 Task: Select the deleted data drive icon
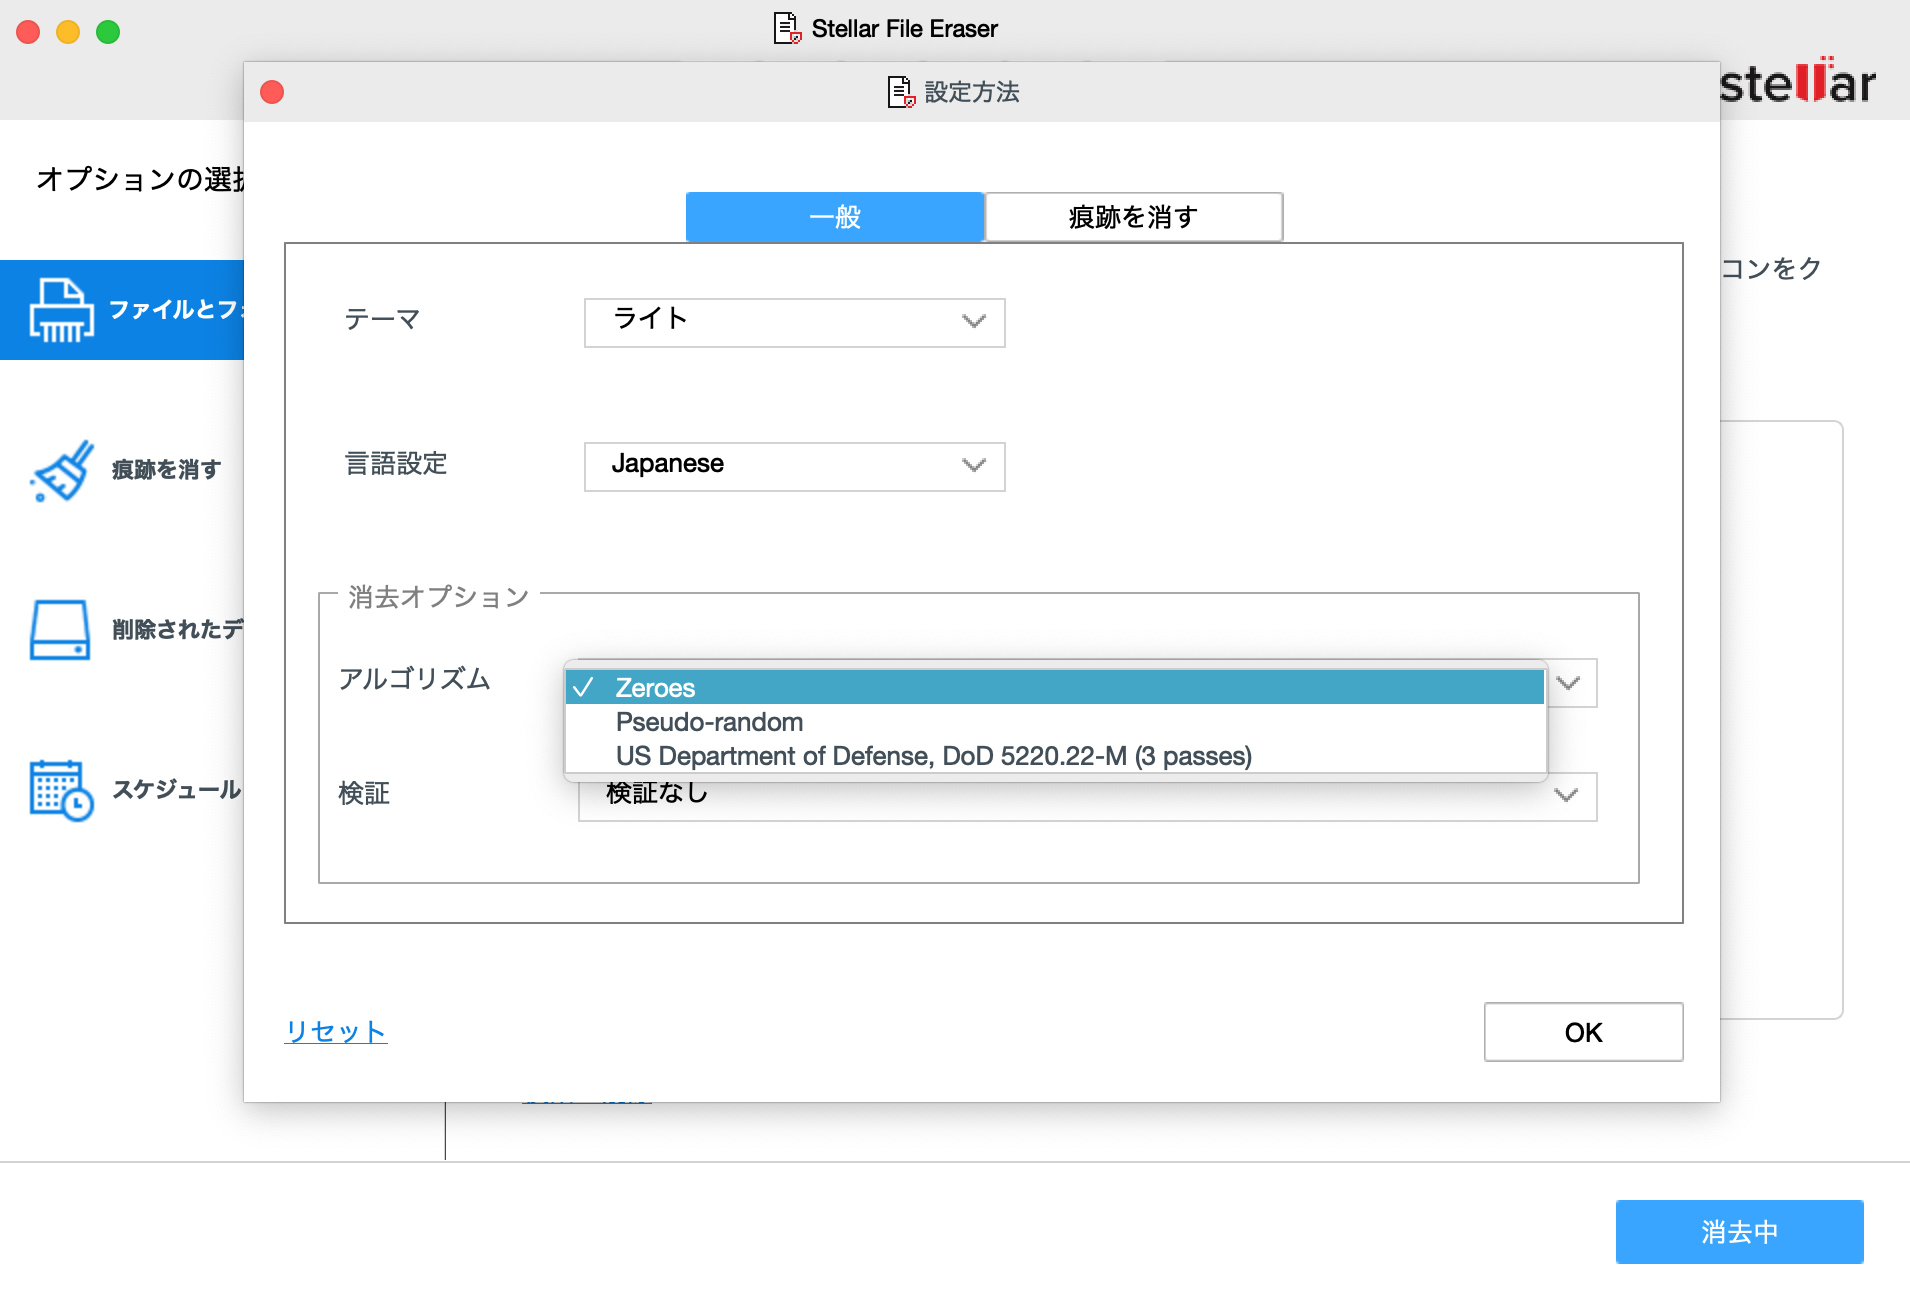(60, 630)
